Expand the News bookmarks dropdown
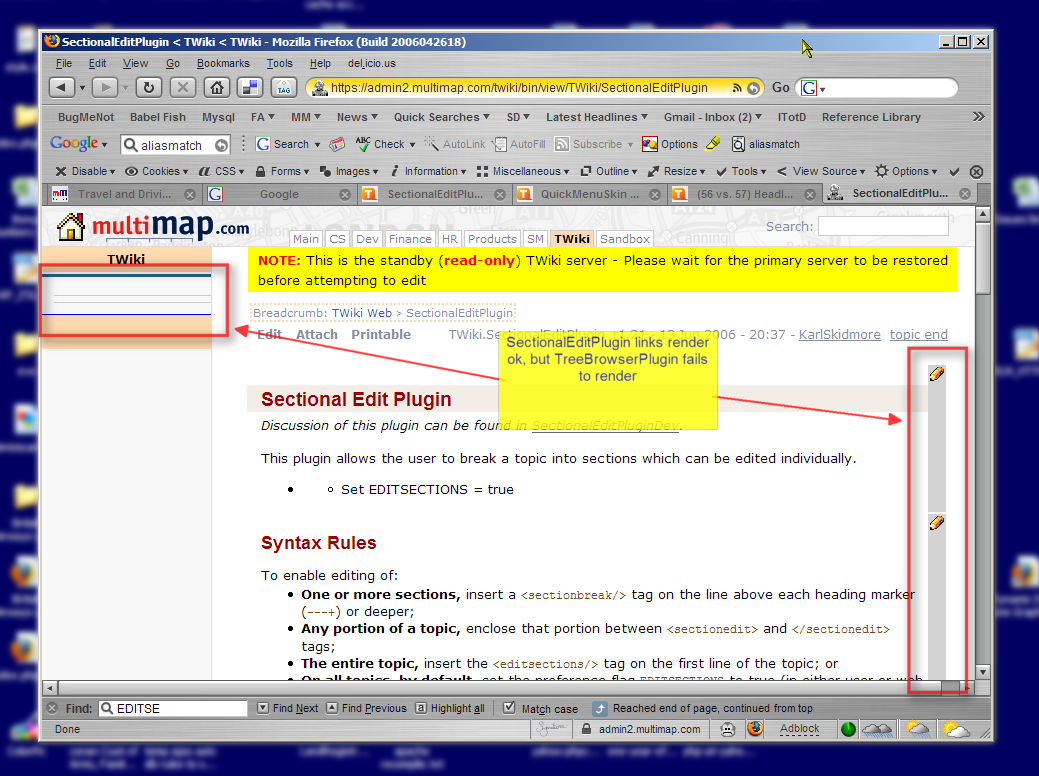 [356, 117]
